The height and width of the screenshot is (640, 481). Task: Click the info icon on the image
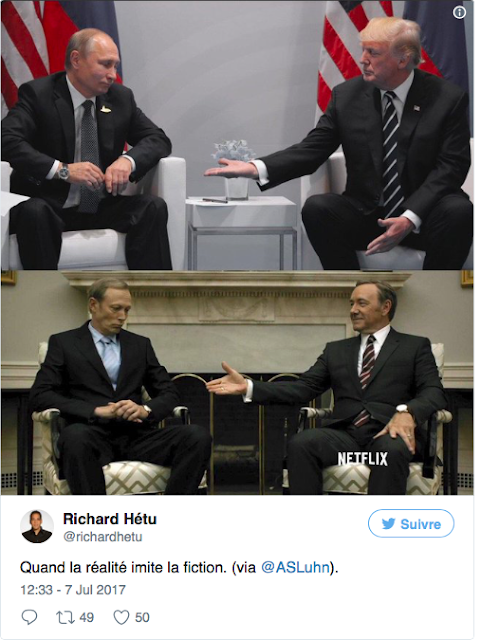point(459,13)
